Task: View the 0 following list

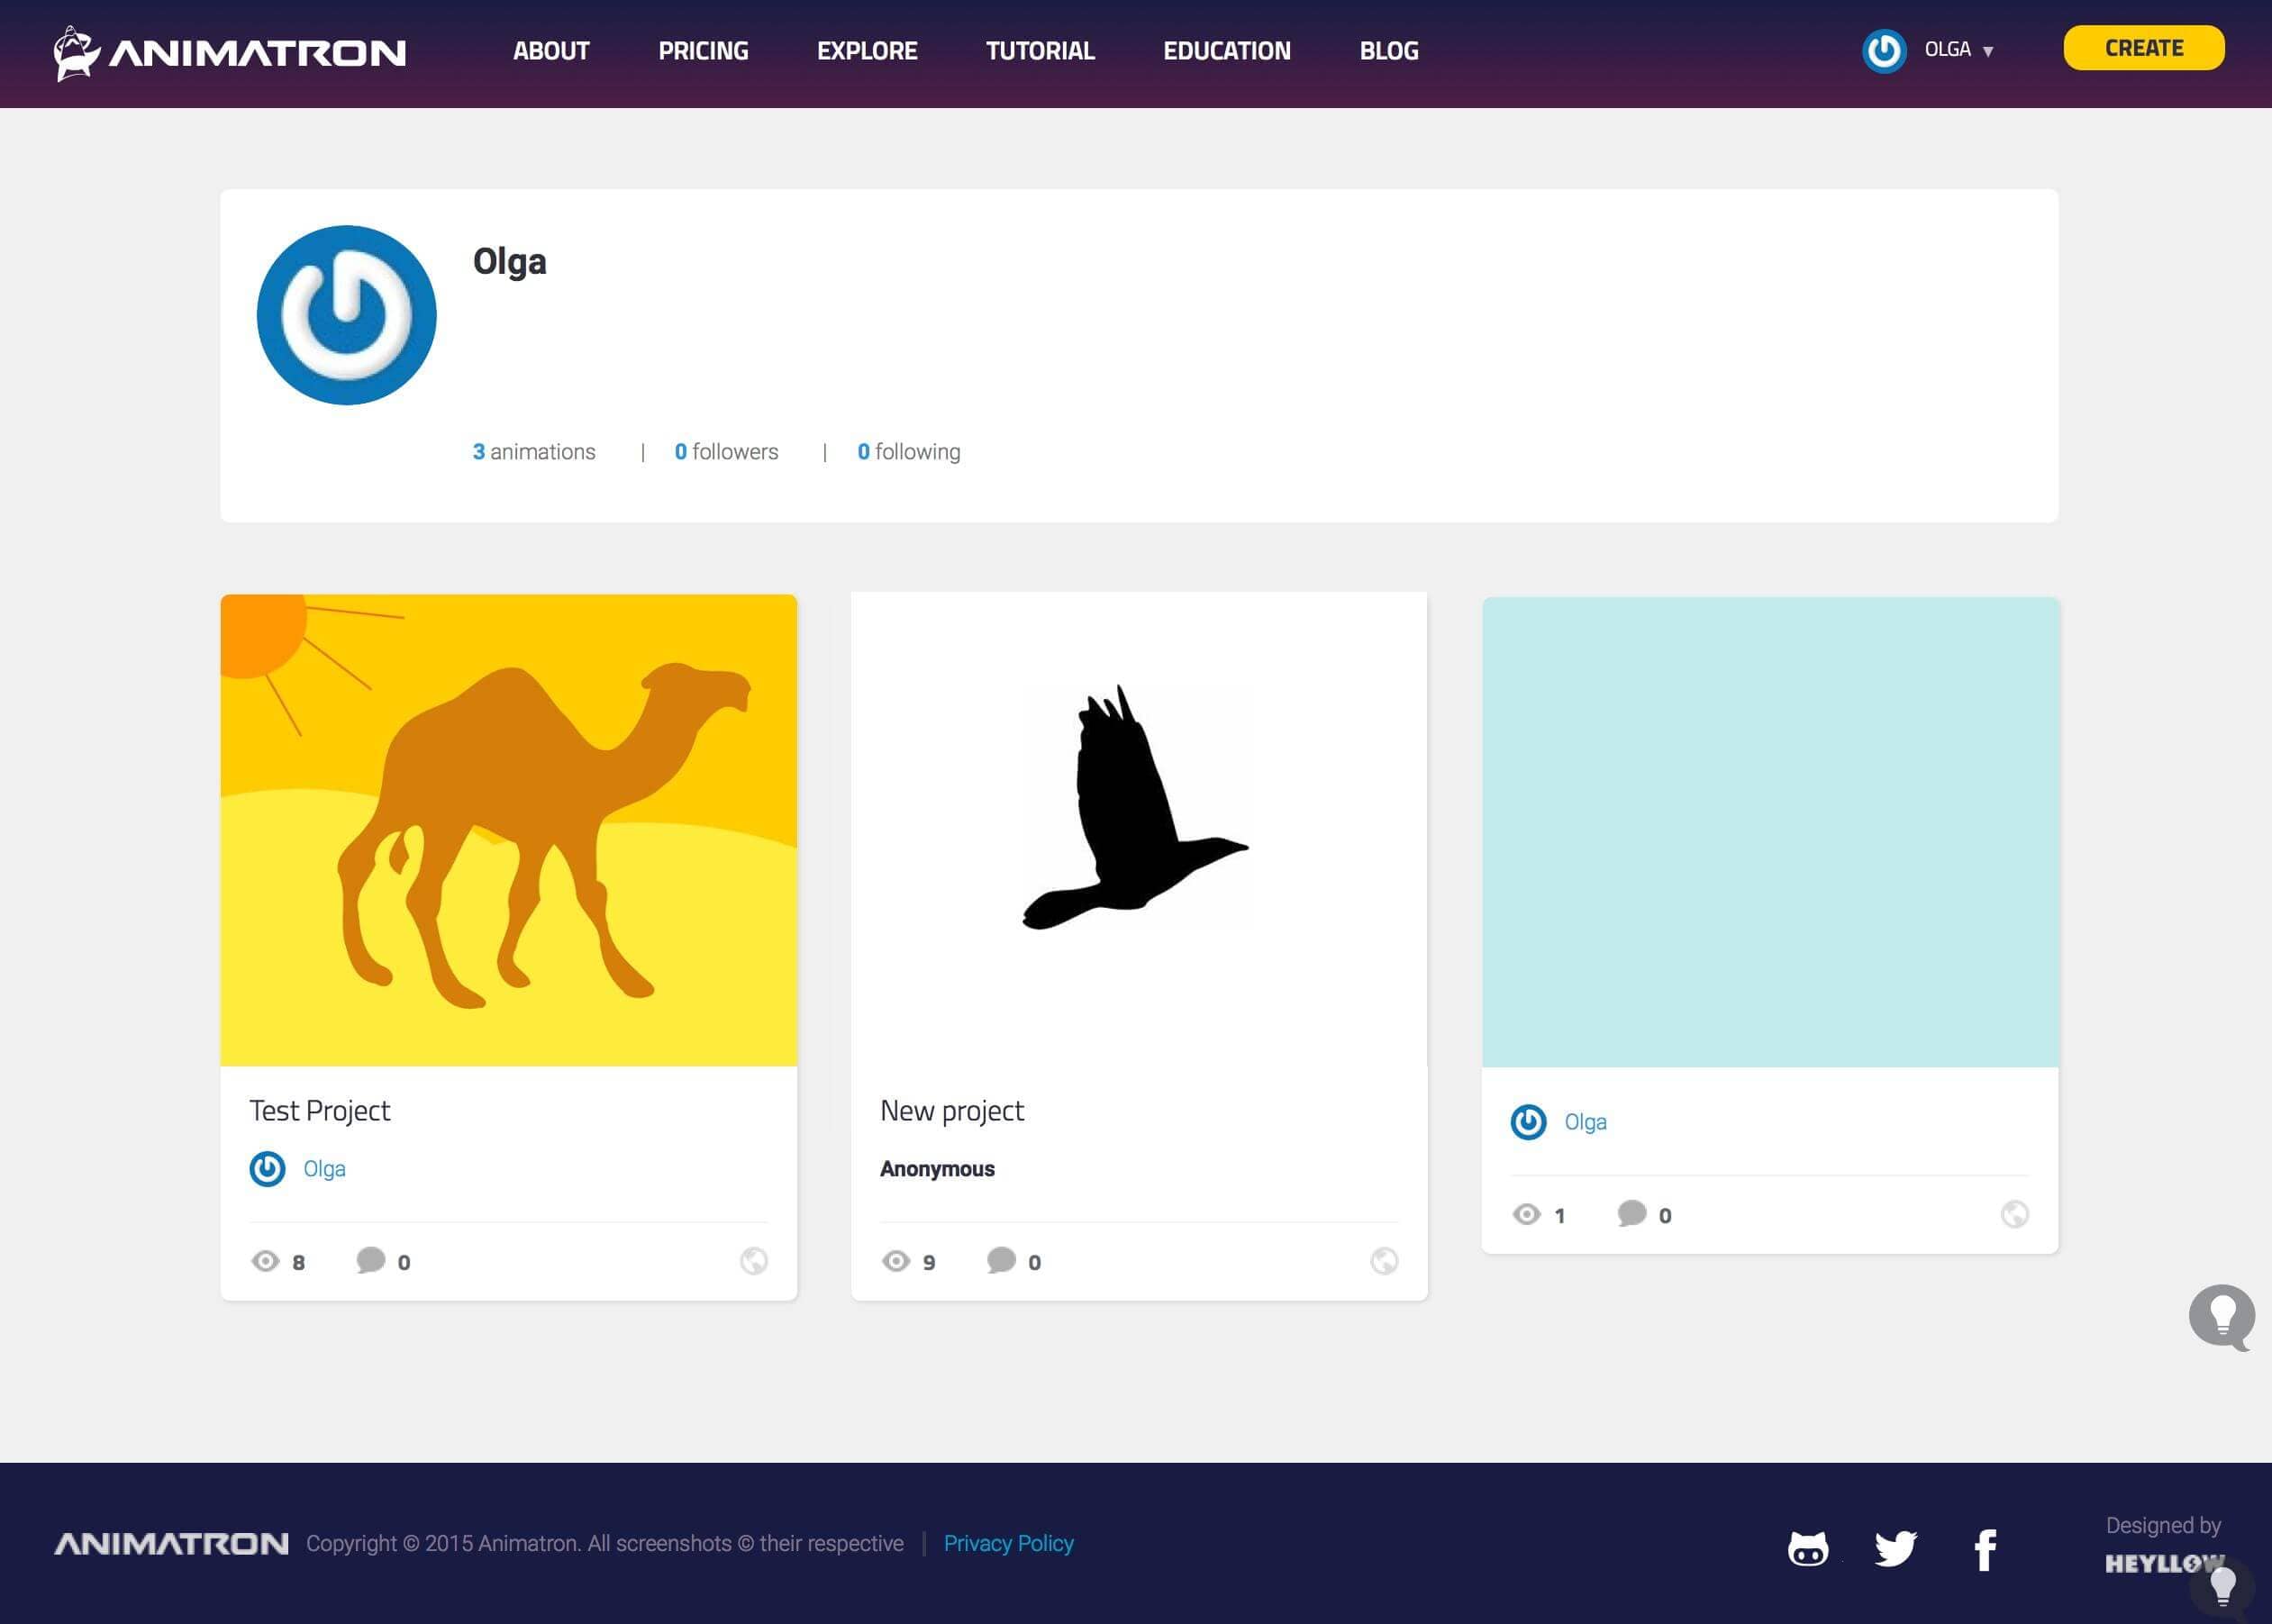Action: [x=909, y=452]
